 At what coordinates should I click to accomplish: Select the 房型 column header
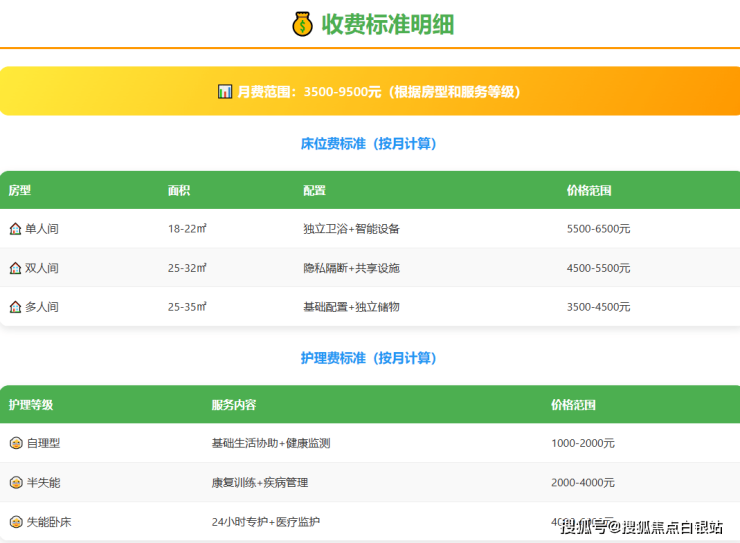point(20,190)
